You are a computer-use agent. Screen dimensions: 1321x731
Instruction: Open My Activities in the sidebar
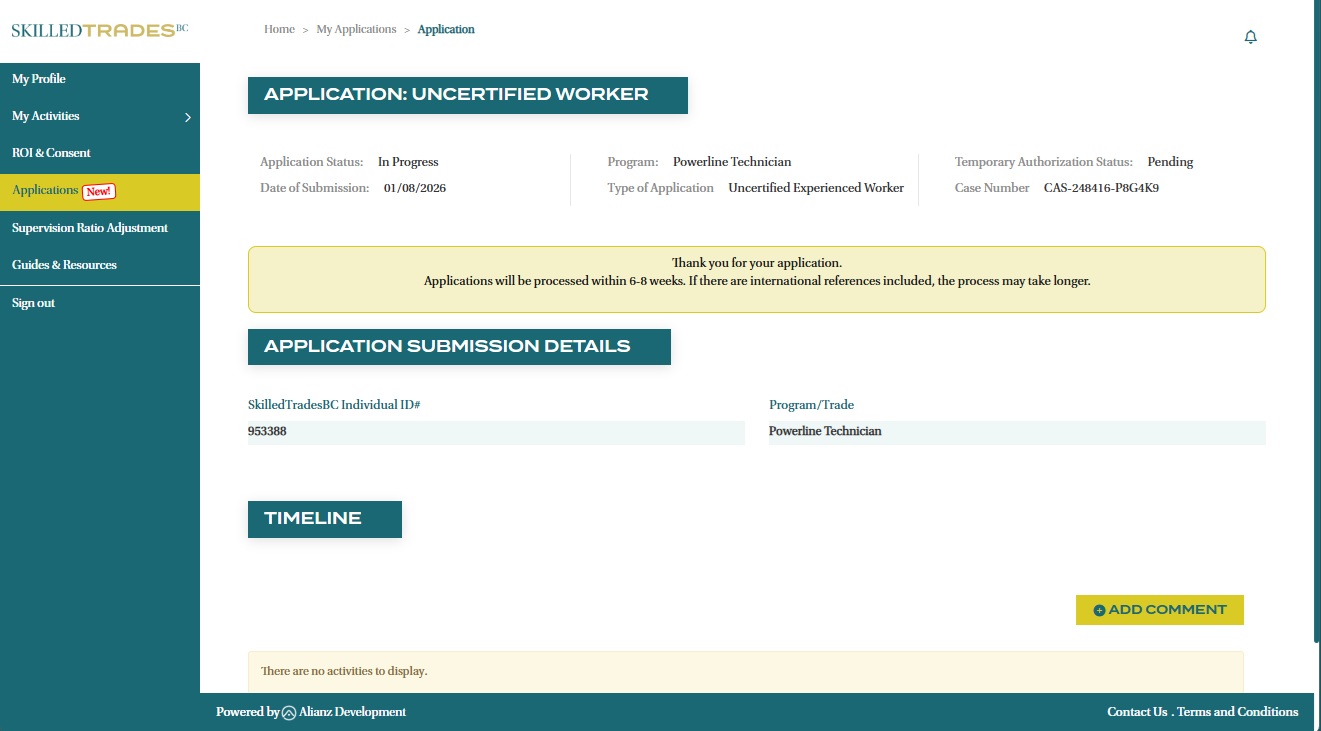(x=46, y=116)
